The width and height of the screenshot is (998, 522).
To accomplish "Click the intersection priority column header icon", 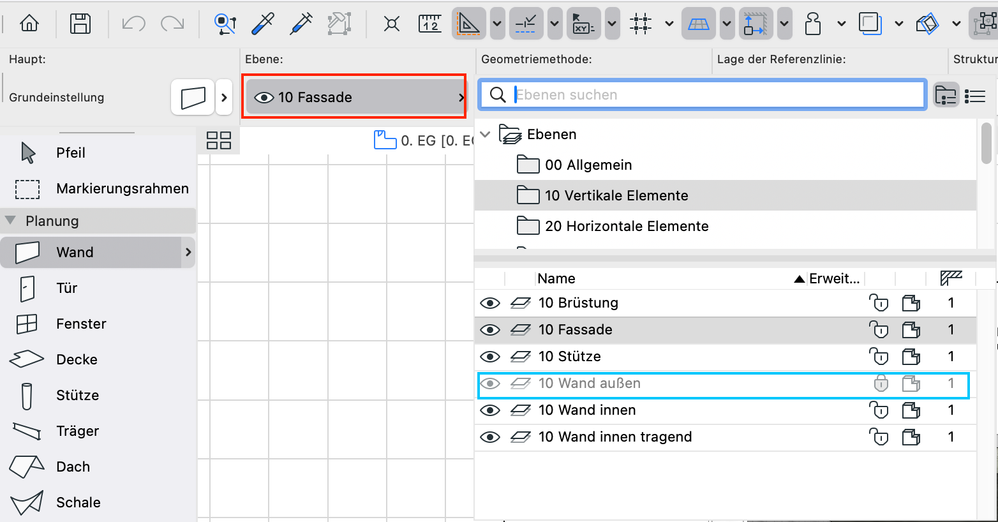I will click(951, 278).
